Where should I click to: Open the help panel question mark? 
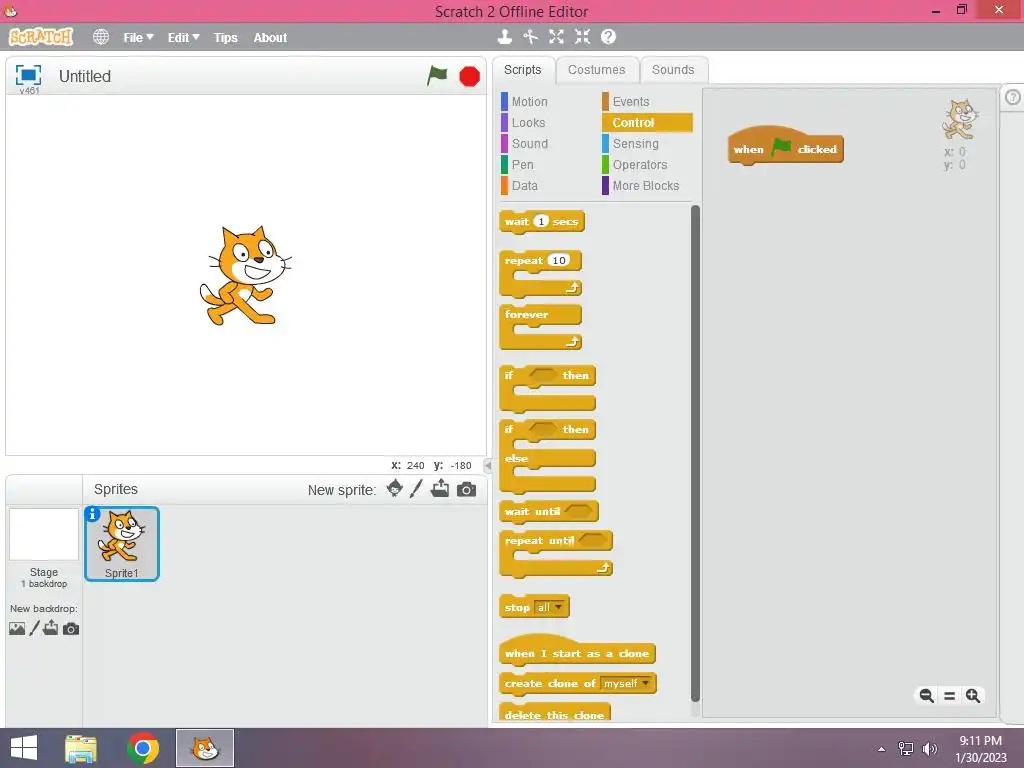click(x=1012, y=97)
